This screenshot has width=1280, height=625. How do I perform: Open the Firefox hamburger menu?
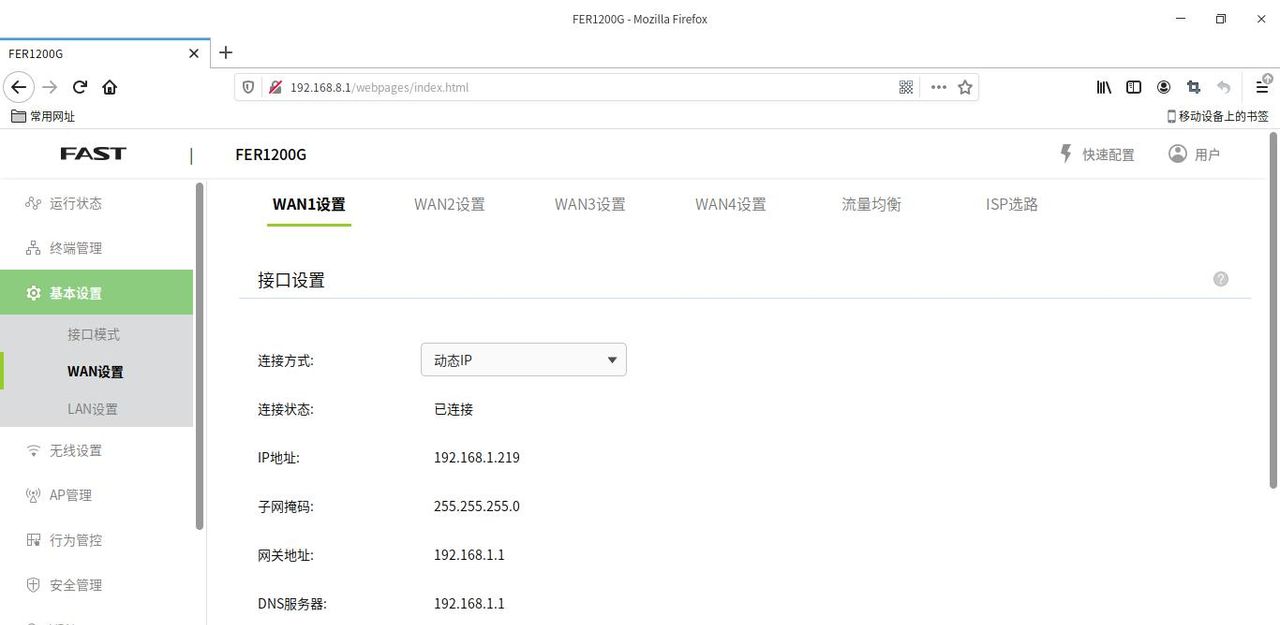point(1263,87)
